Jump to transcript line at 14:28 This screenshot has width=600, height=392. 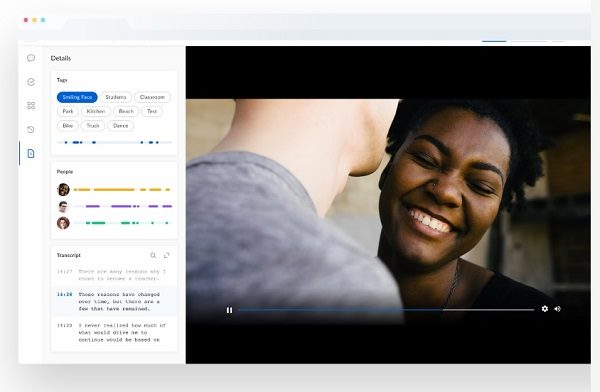(114, 302)
